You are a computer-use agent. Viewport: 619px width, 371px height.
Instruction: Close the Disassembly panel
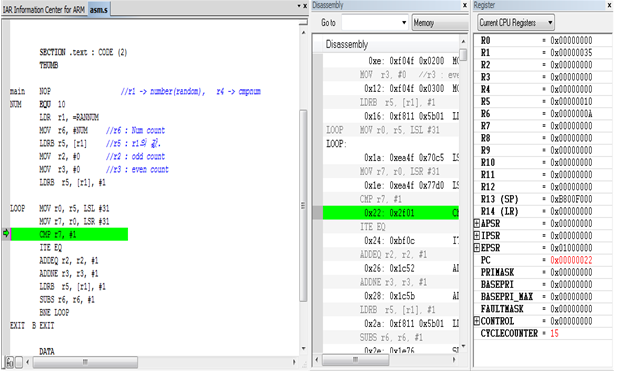tap(465, 5)
